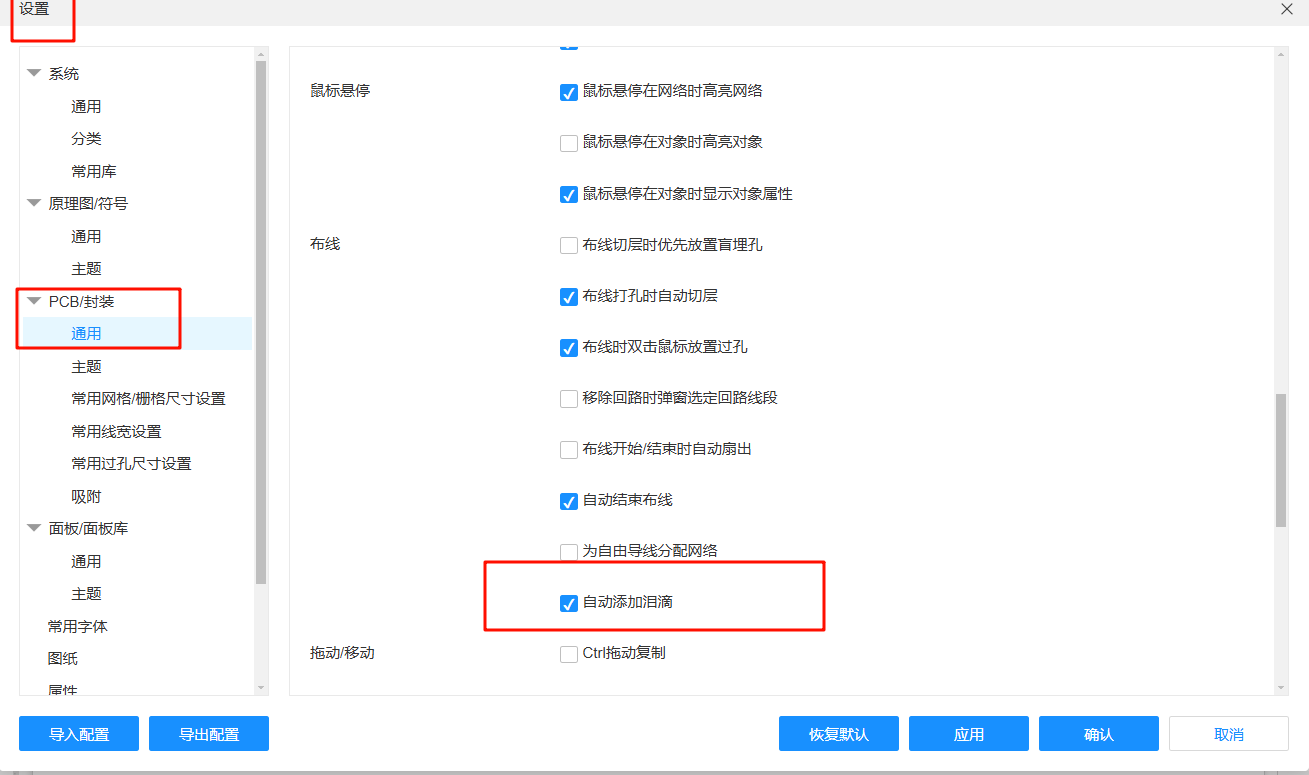
Task: Click 恢复默认 to restore defaults
Action: (x=839, y=734)
